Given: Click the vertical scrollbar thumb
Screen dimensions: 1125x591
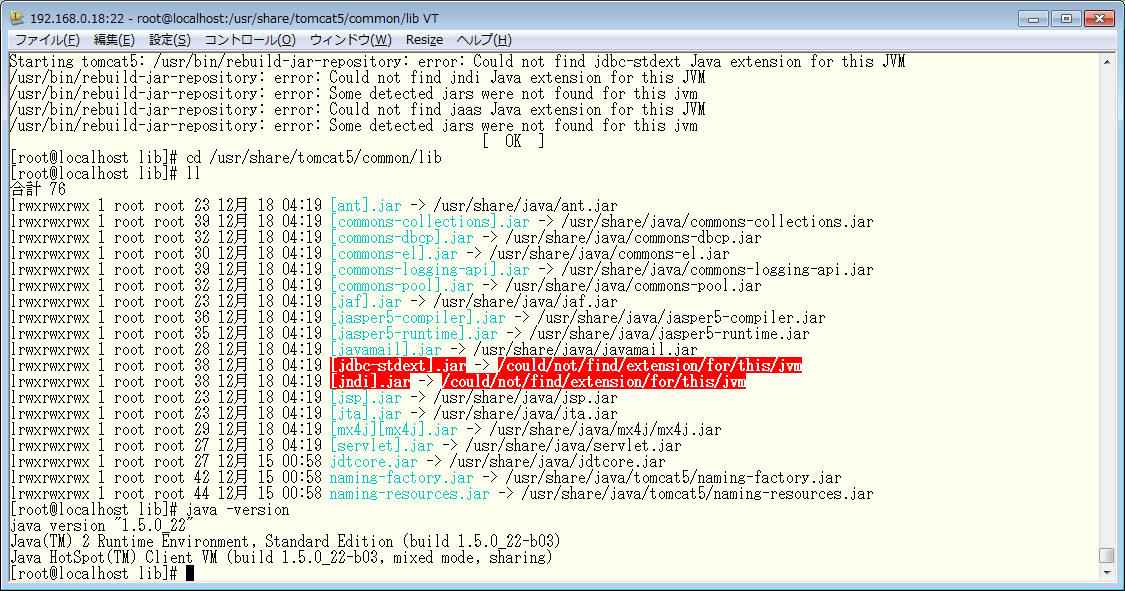Looking at the screenshot, I should [x=1106, y=555].
